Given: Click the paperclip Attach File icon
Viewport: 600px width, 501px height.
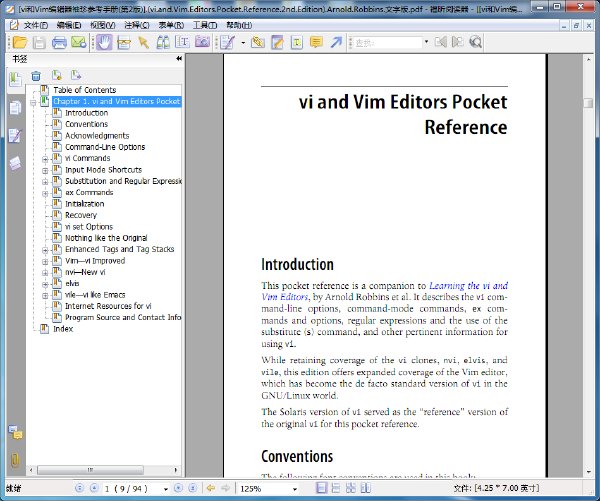Looking at the screenshot, I should pos(258,42).
